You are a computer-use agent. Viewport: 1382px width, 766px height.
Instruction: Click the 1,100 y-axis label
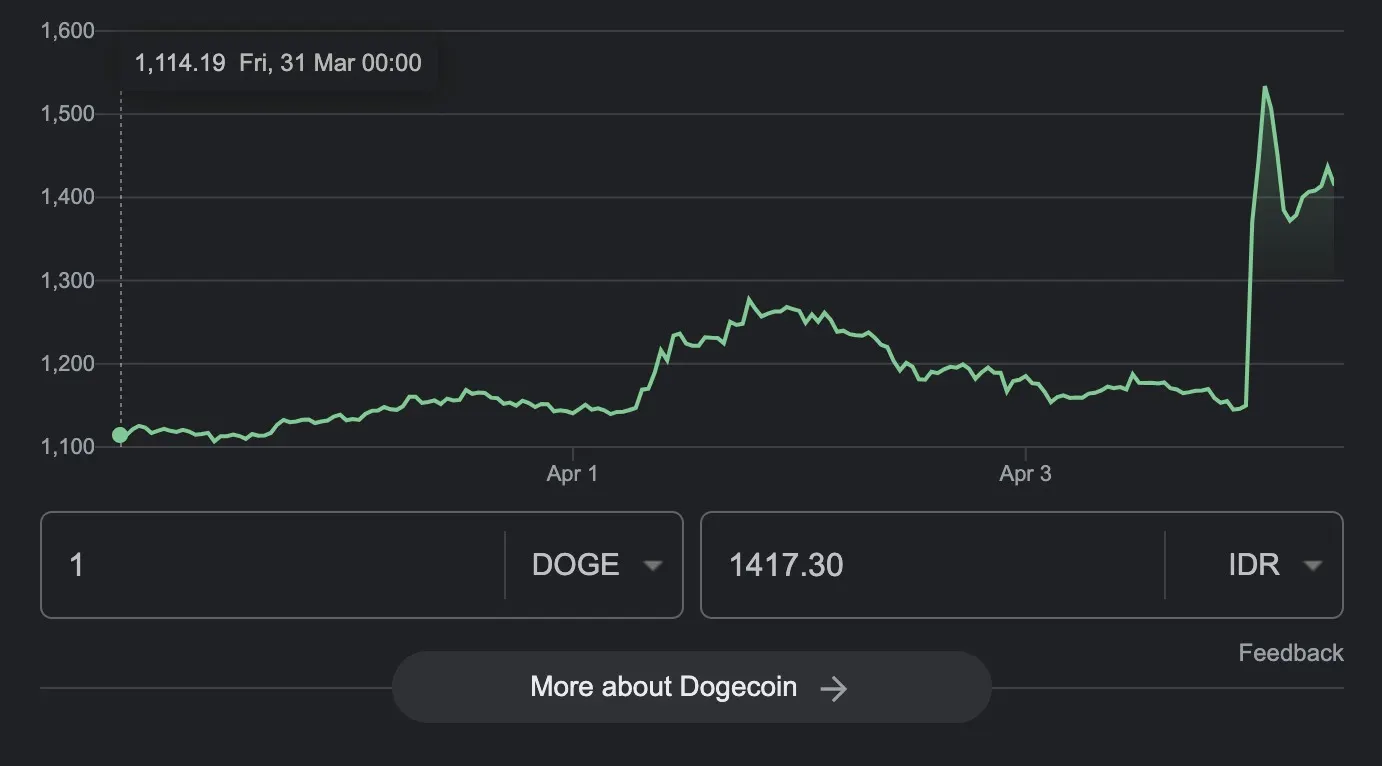tap(68, 447)
